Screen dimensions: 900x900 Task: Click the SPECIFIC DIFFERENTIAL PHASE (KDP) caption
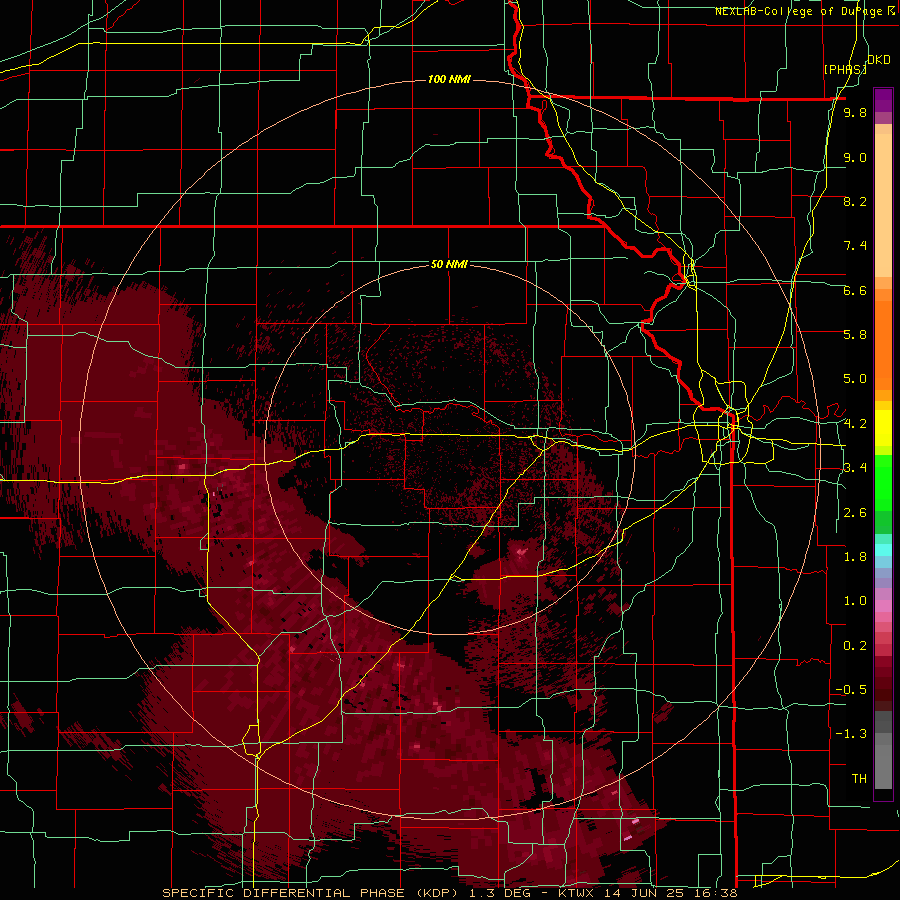pyautogui.click(x=309, y=893)
